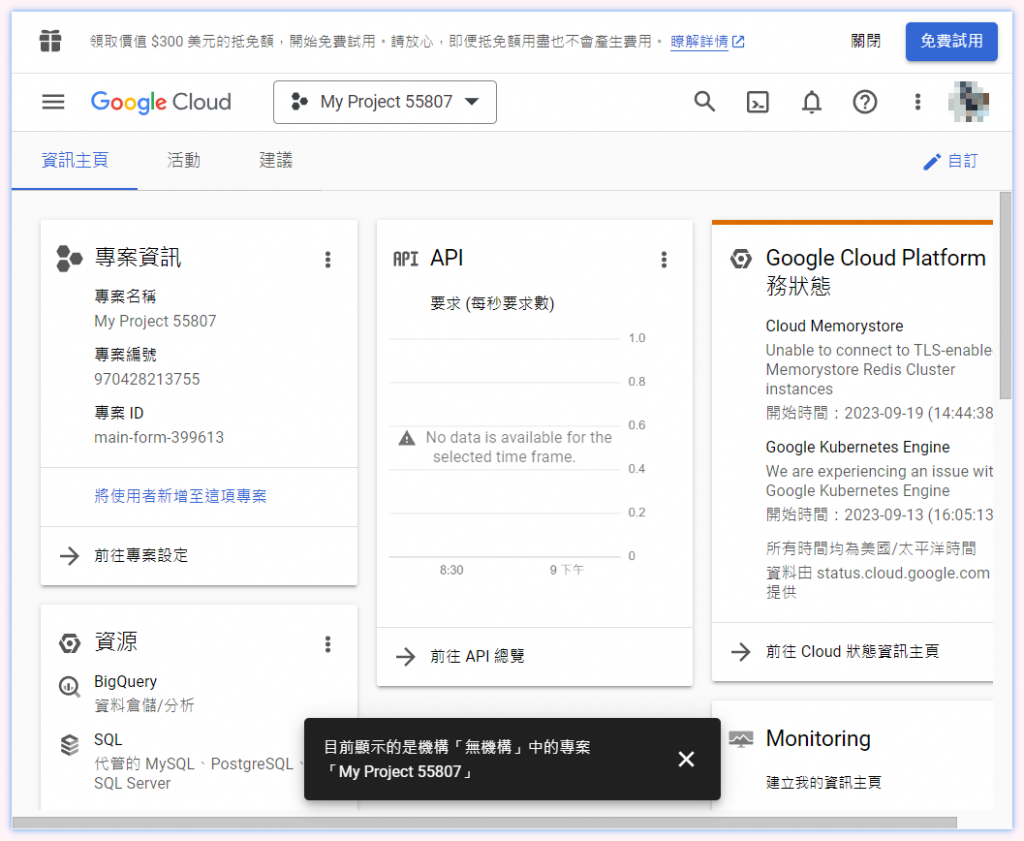The width and height of the screenshot is (1024, 841).
Task: Click the no-data warning triangle icon
Action: coord(407,438)
